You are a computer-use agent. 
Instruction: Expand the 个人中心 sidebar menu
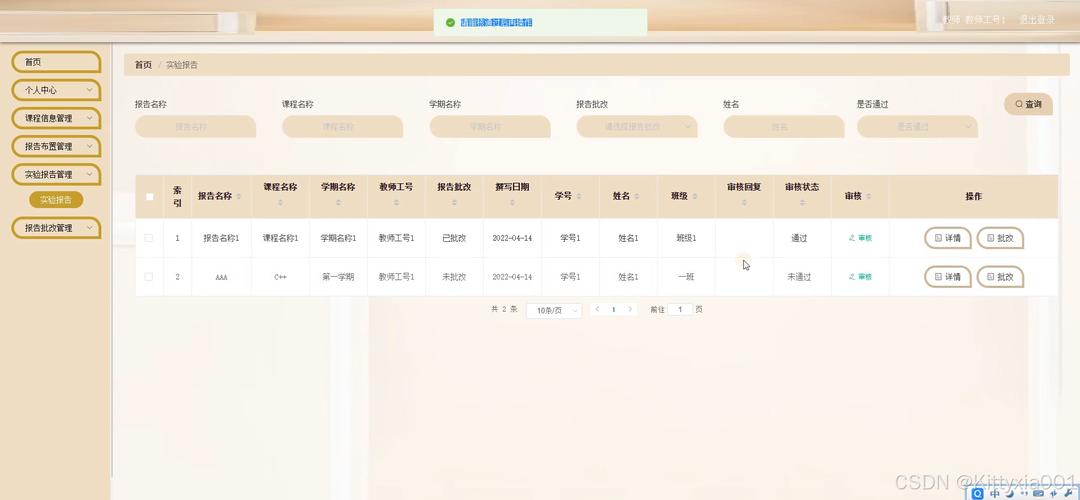click(x=56, y=90)
